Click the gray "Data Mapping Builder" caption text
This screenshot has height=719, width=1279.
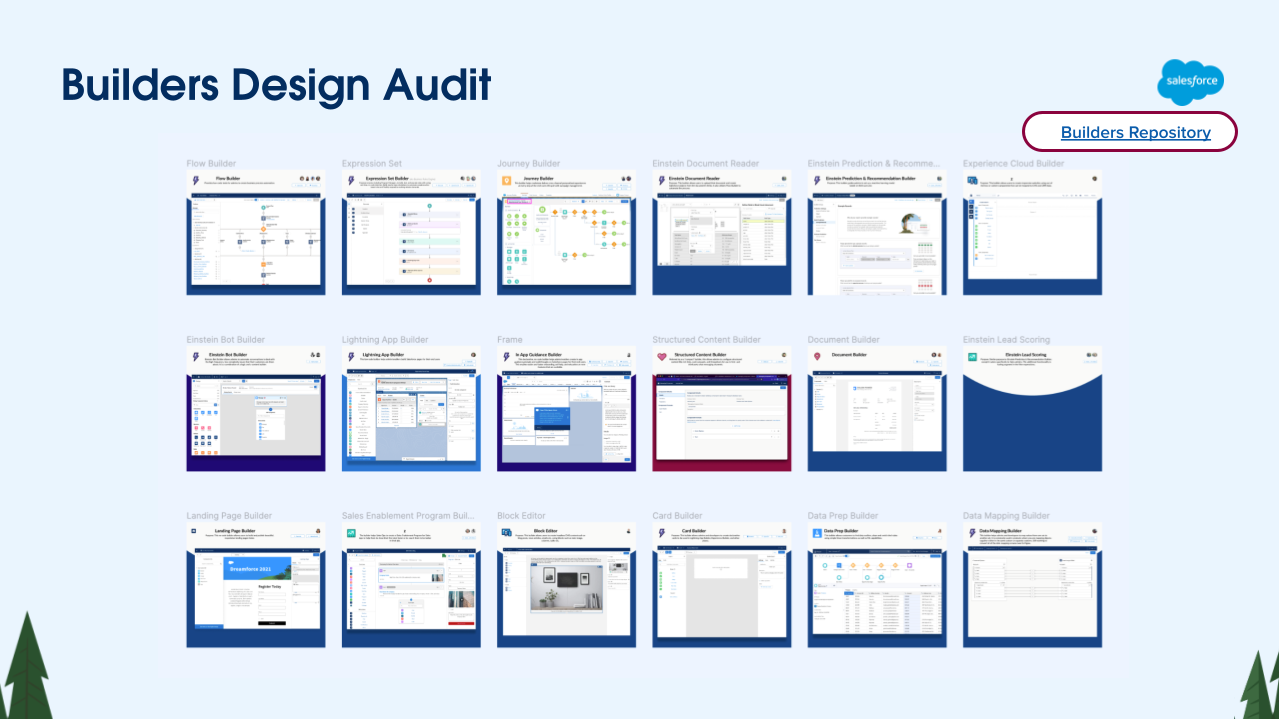[x=1007, y=516]
